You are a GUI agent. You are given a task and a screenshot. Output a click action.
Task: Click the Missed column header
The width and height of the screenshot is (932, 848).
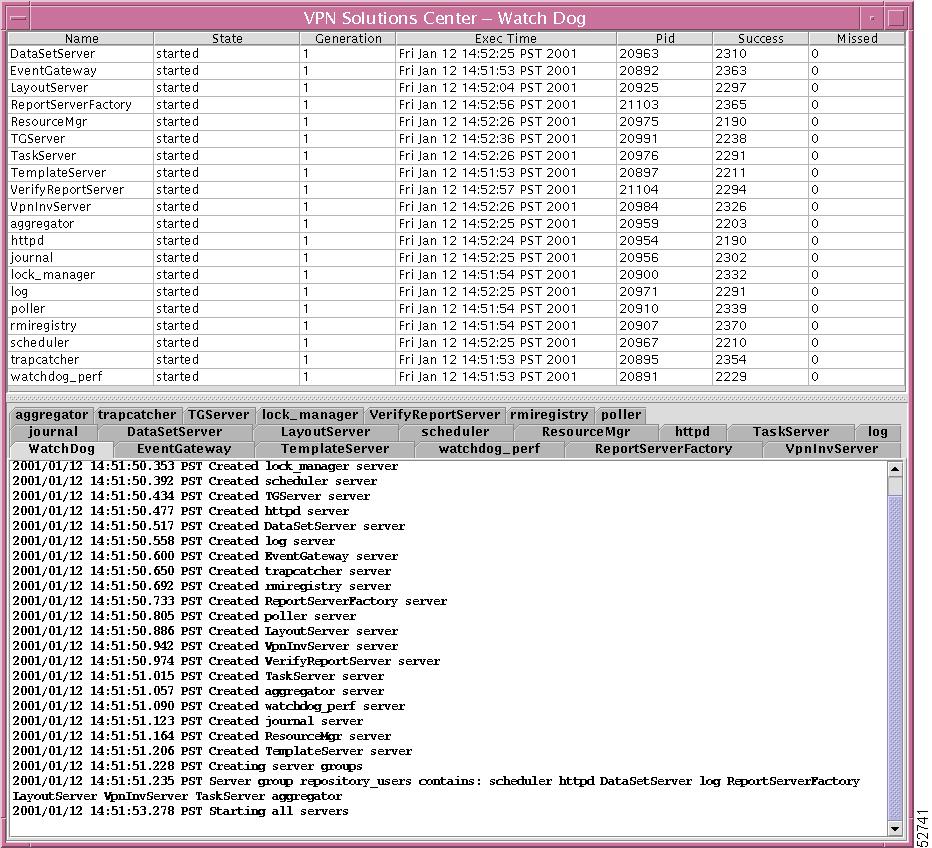click(x=857, y=39)
